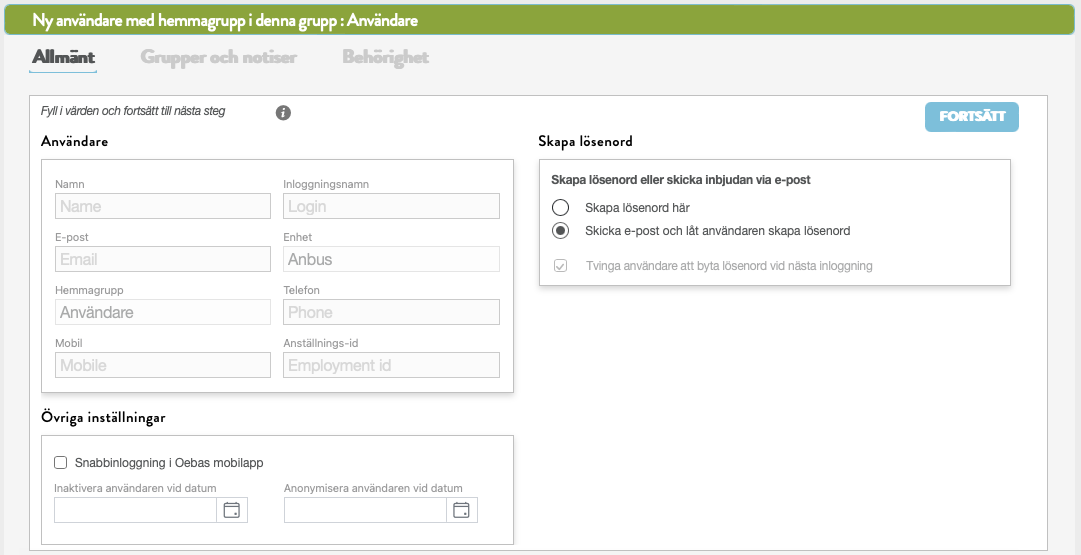This screenshot has height=555, width=1081.
Task: Click the Inaktivera användaren vid datum field
Action: [x=135, y=510]
